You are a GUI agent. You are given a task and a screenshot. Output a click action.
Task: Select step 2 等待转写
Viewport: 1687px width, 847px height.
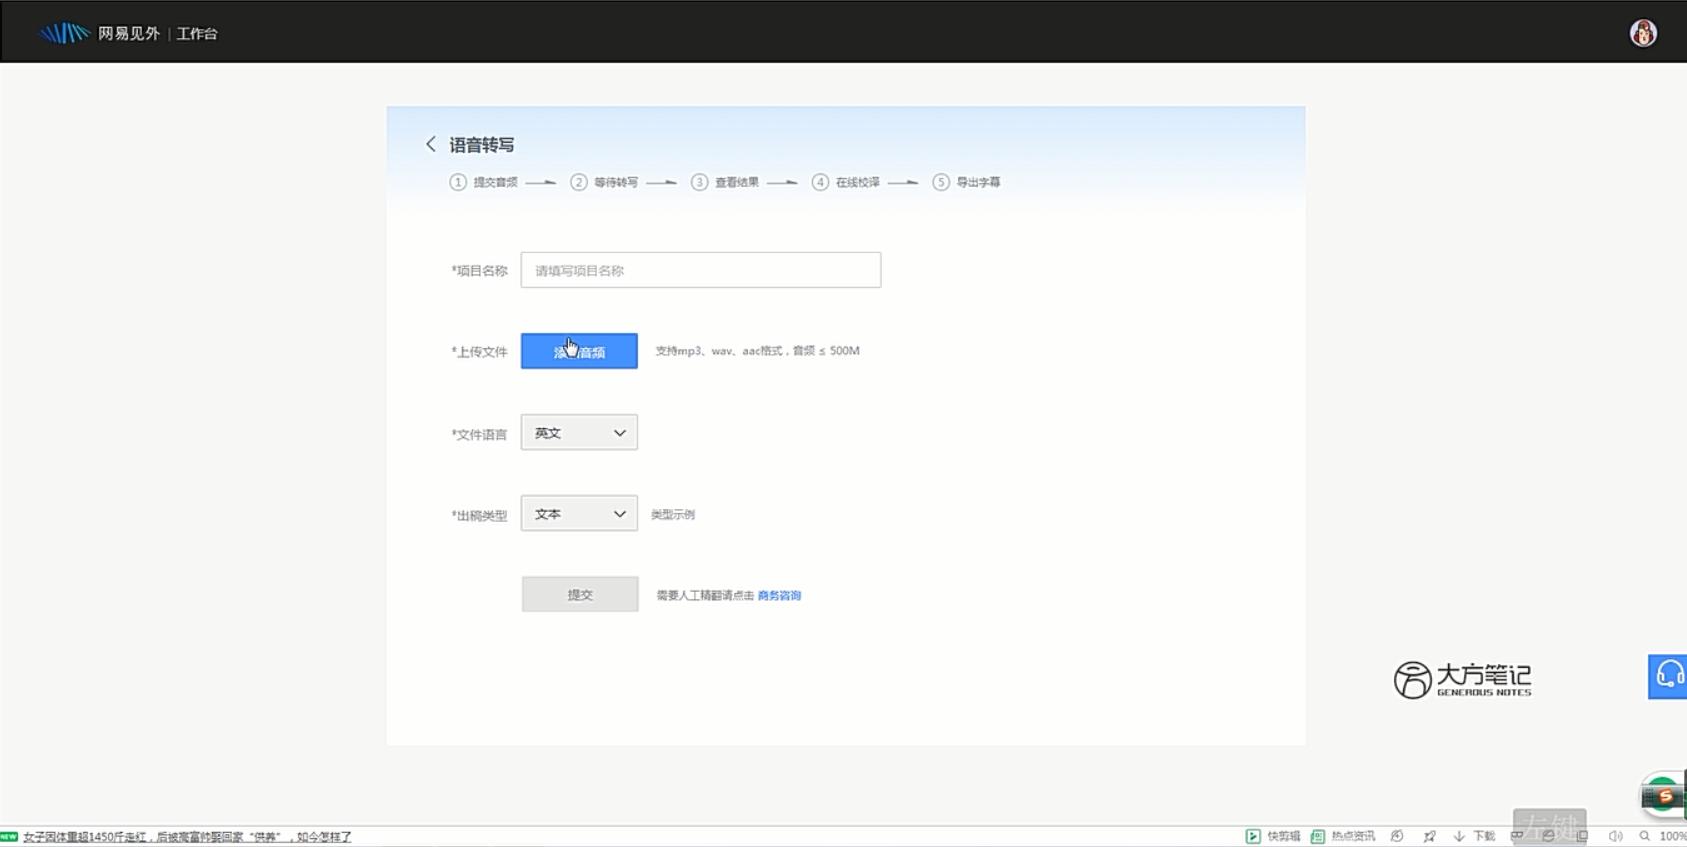point(604,182)
